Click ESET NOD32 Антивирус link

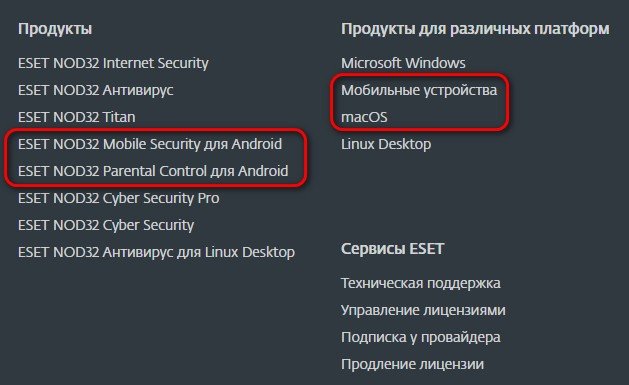(95, 90)
